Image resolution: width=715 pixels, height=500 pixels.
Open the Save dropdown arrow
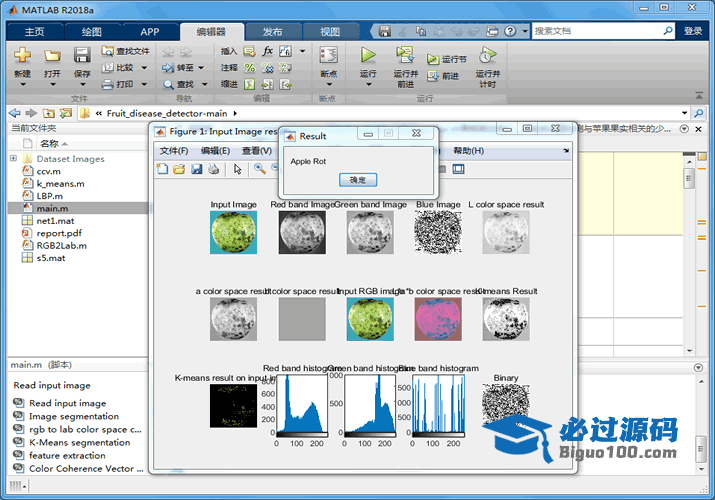pyautogui.click(x=82, y=84)
